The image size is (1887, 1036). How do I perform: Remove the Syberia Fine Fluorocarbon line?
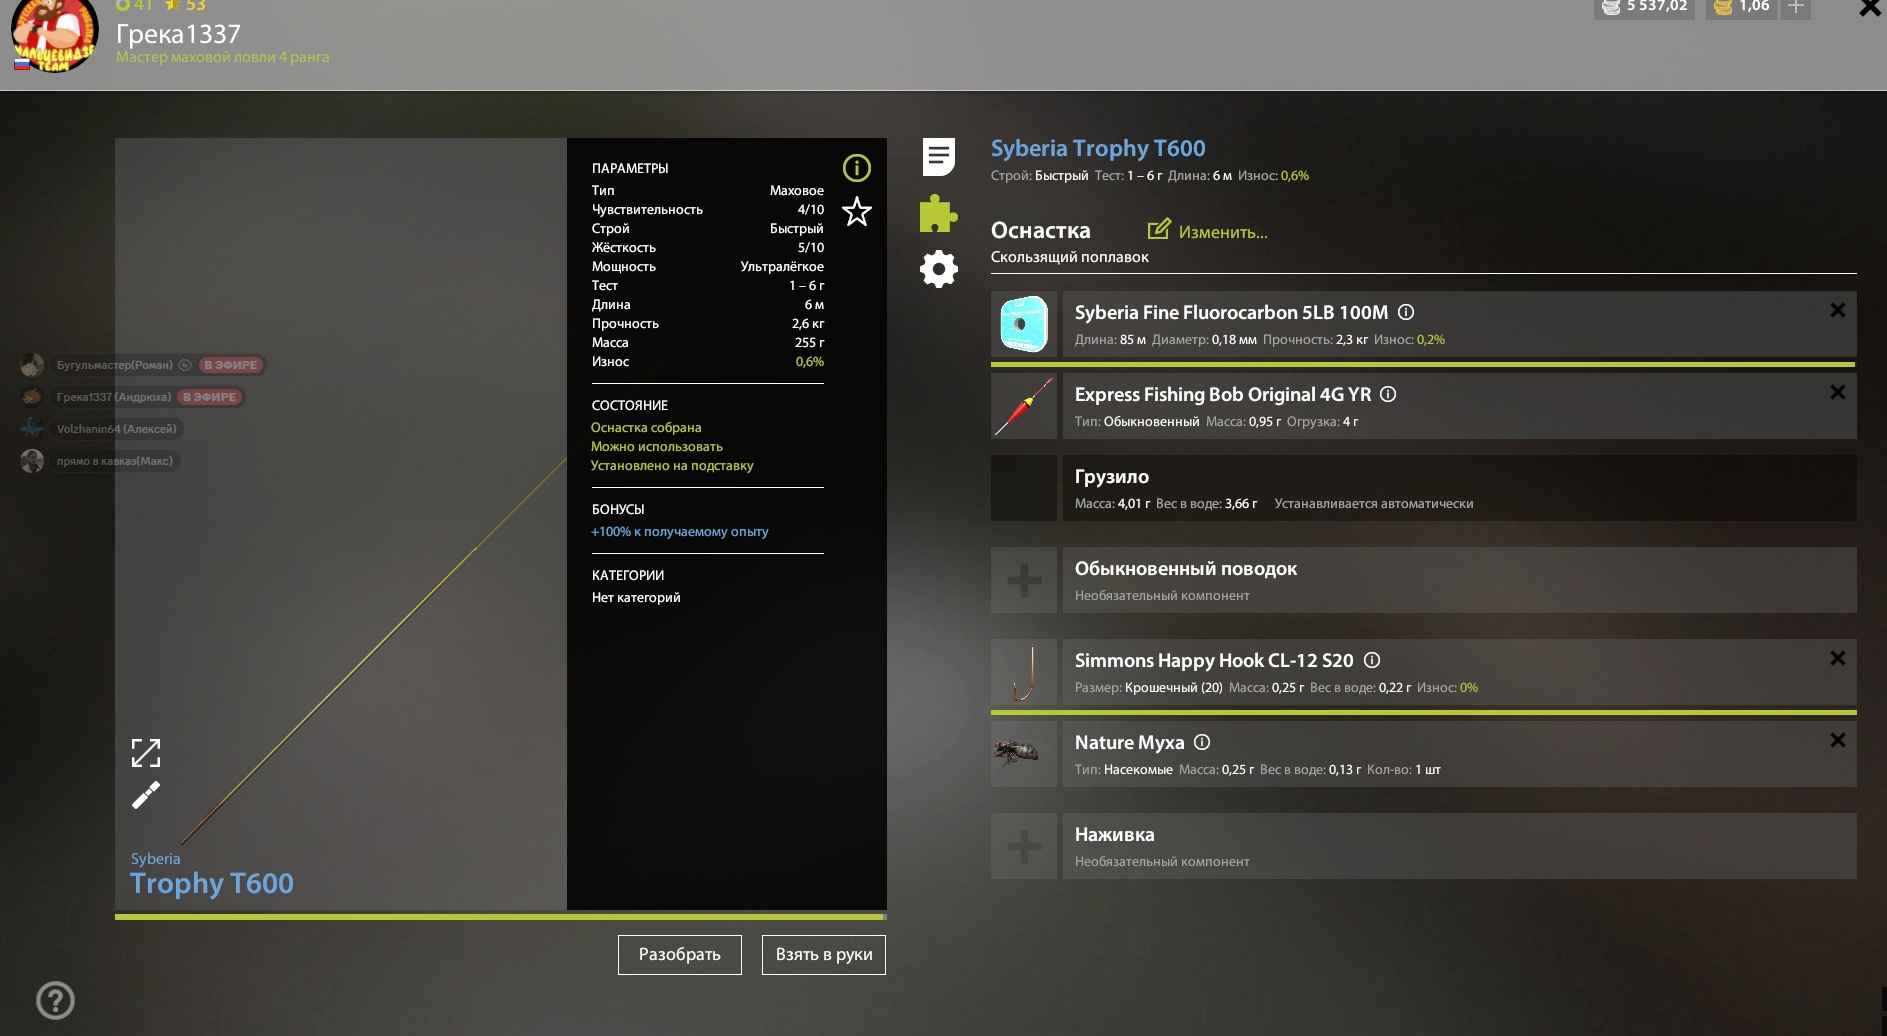click(1838, 310)
